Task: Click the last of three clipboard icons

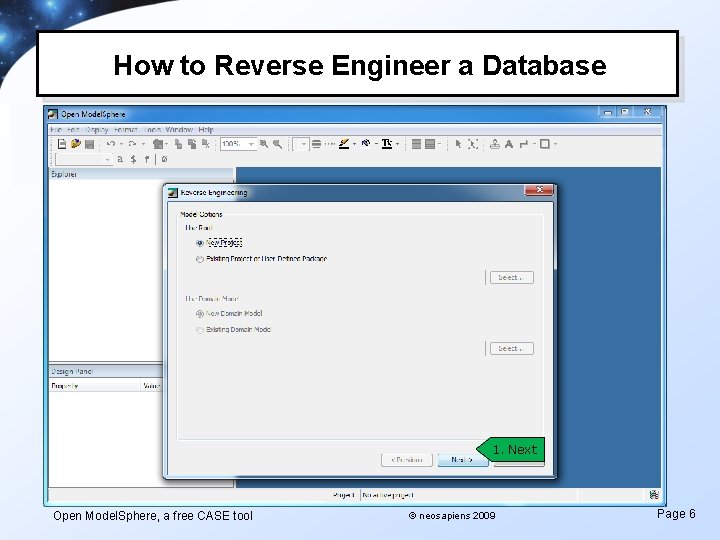Action: click(x=205, y=144)
